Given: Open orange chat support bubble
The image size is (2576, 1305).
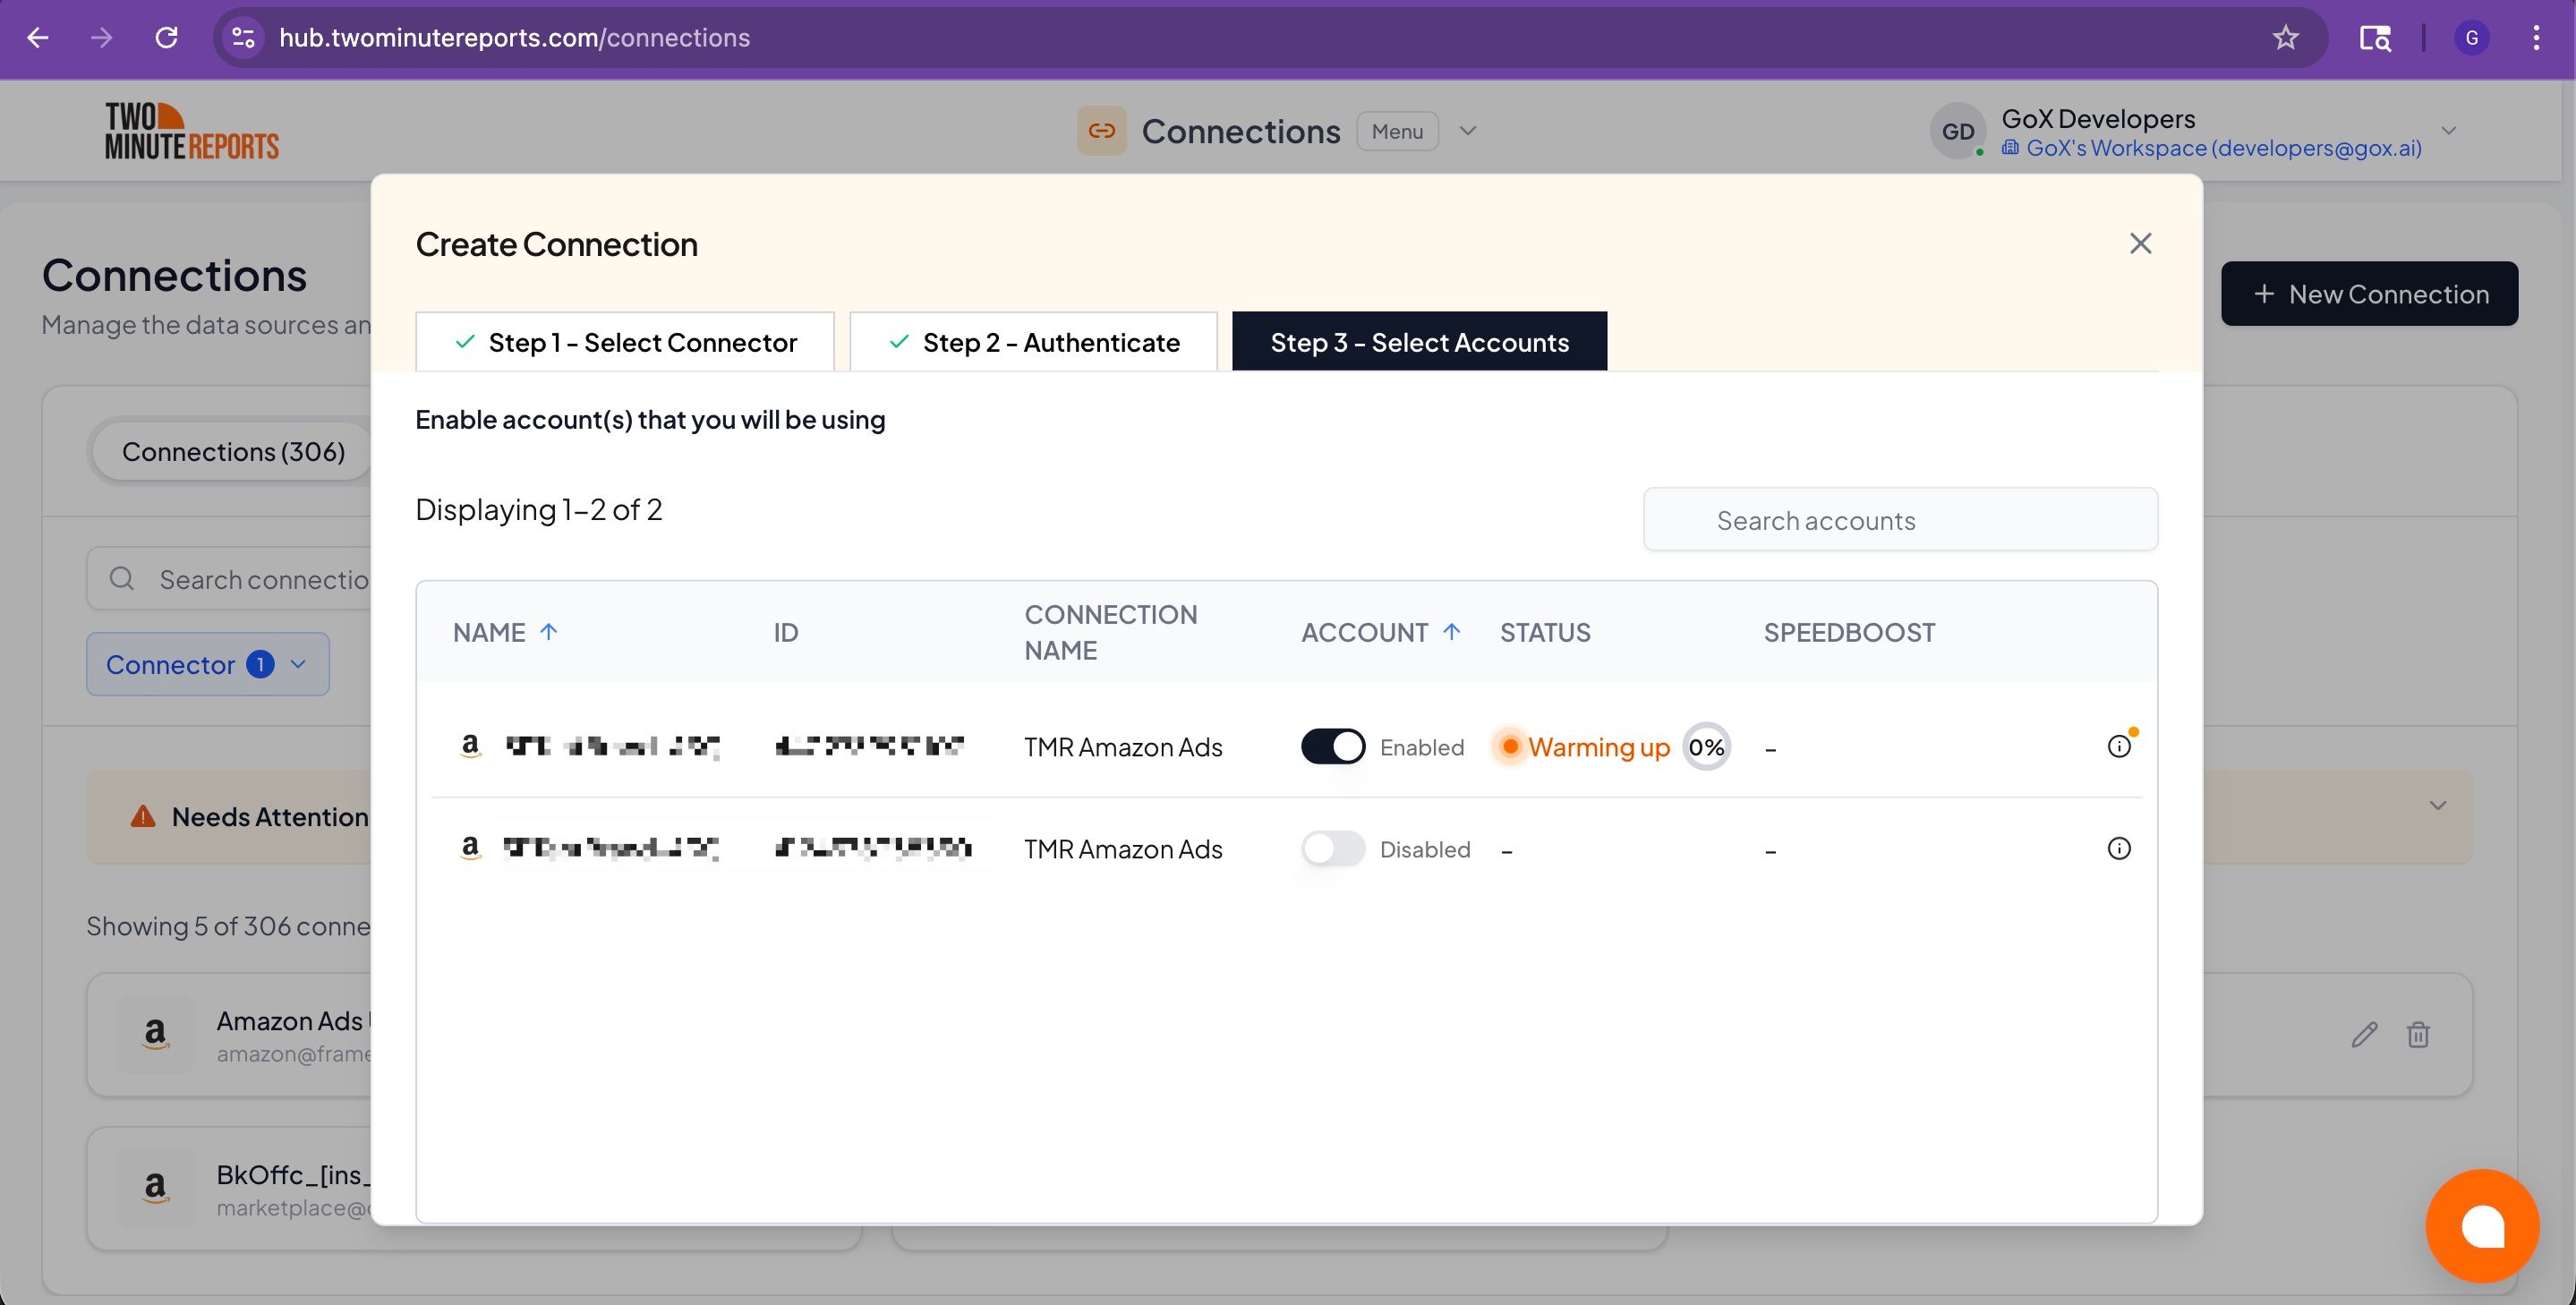Looking at the screenshot, I should pos(2481,1225).
